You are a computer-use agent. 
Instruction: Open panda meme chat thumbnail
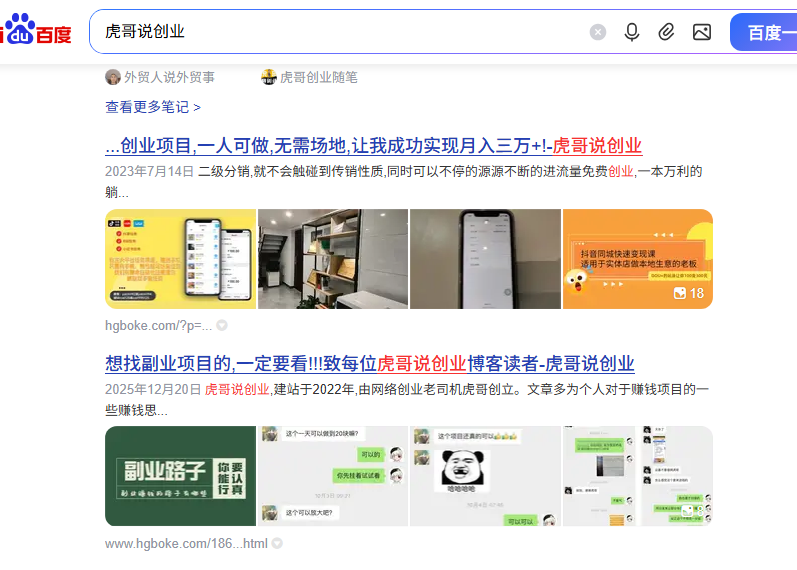pos(485,476)
